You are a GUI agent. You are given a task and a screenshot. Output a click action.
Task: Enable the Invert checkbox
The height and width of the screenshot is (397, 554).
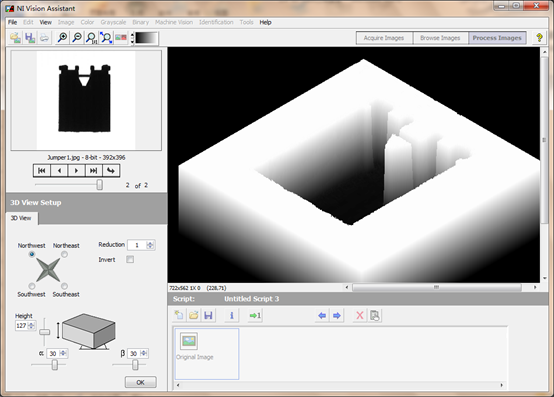[x=130, y=260]
